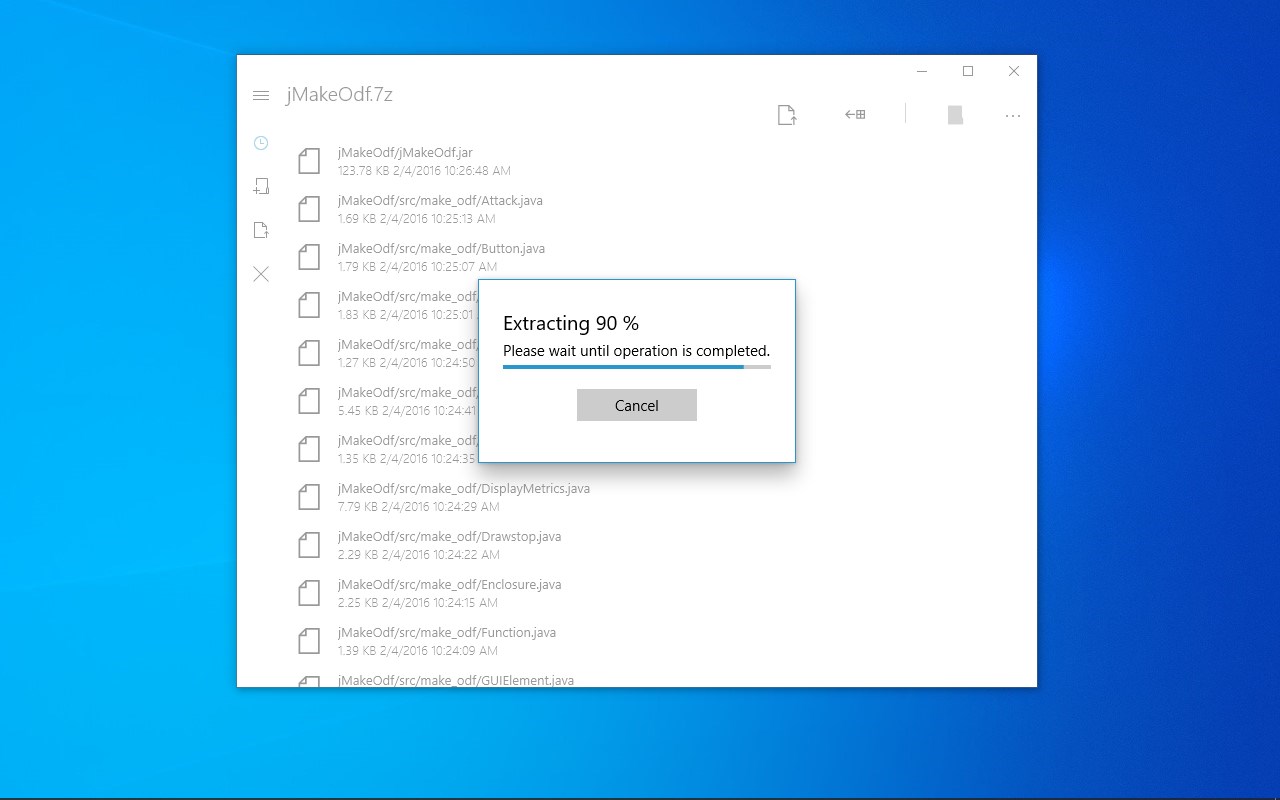Click the extraction progress bar
Viewport: 1280px width, 800px height.
pyautogui.click(x=636, y=367)
